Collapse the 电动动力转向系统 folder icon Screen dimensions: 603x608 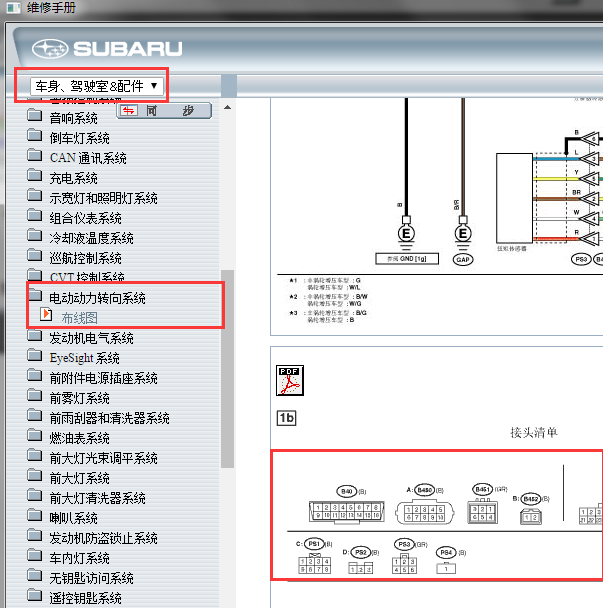click(x=35, y=295)
